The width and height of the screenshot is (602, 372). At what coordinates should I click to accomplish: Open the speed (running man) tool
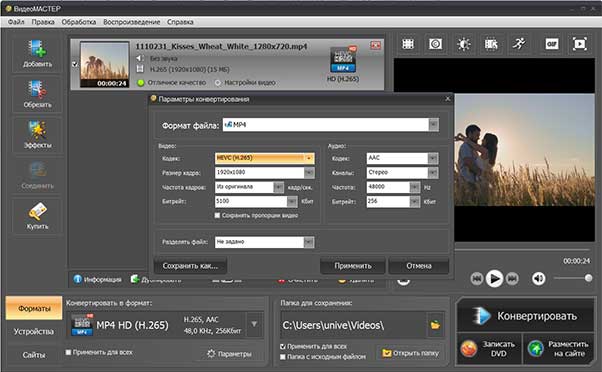click(x=519, y=44)
